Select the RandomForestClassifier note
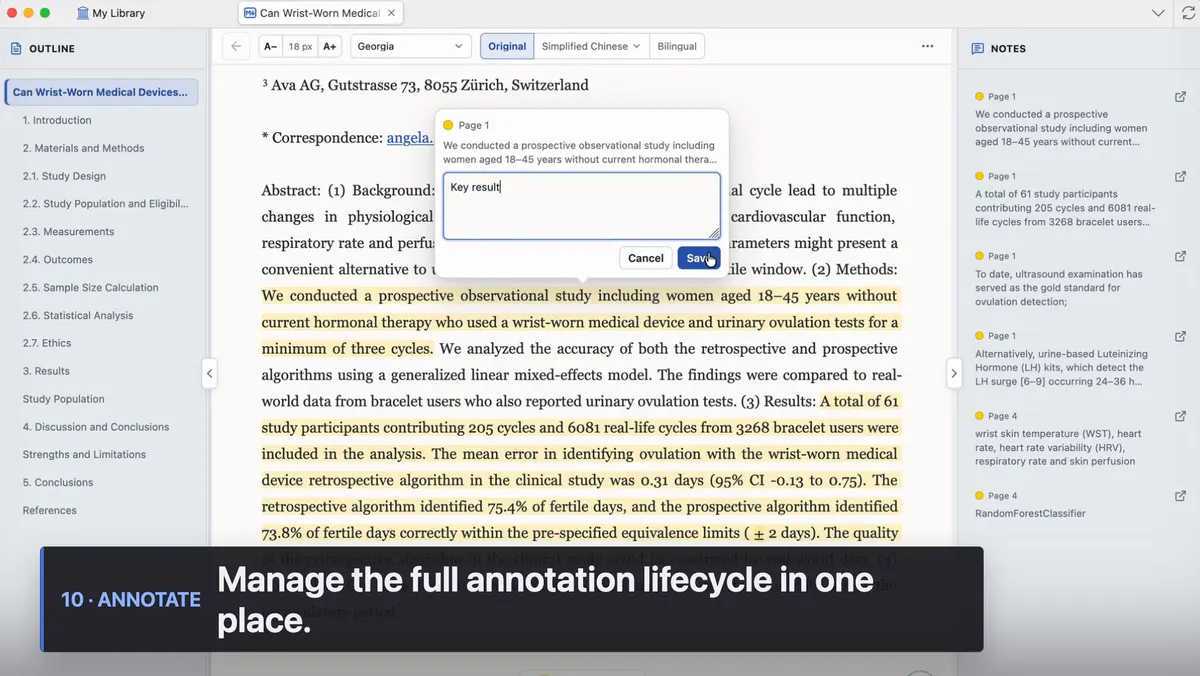The width and height of the screenshot is (1200, 676). (x=1030, y=514)
